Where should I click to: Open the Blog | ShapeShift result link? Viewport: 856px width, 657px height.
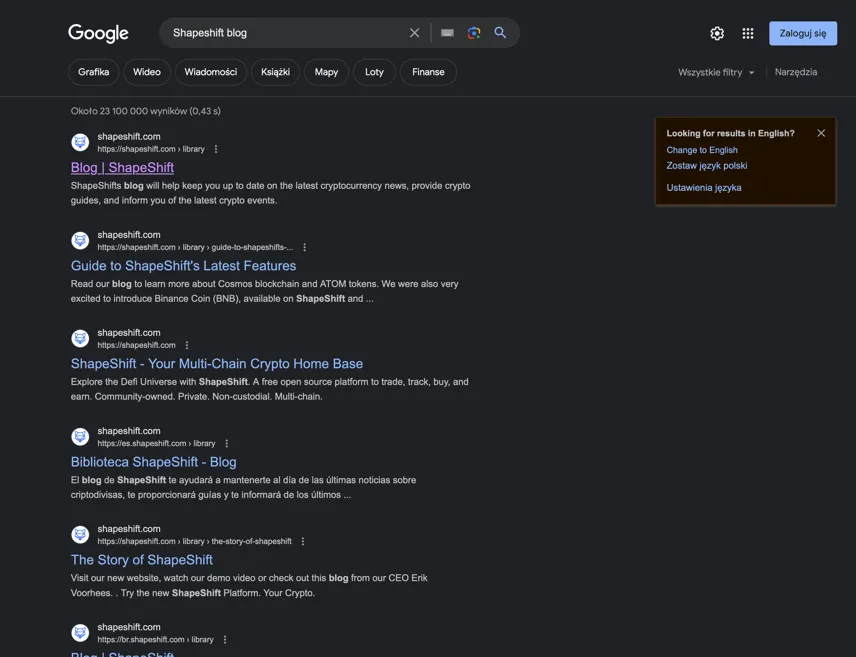(x=122, y=168)
